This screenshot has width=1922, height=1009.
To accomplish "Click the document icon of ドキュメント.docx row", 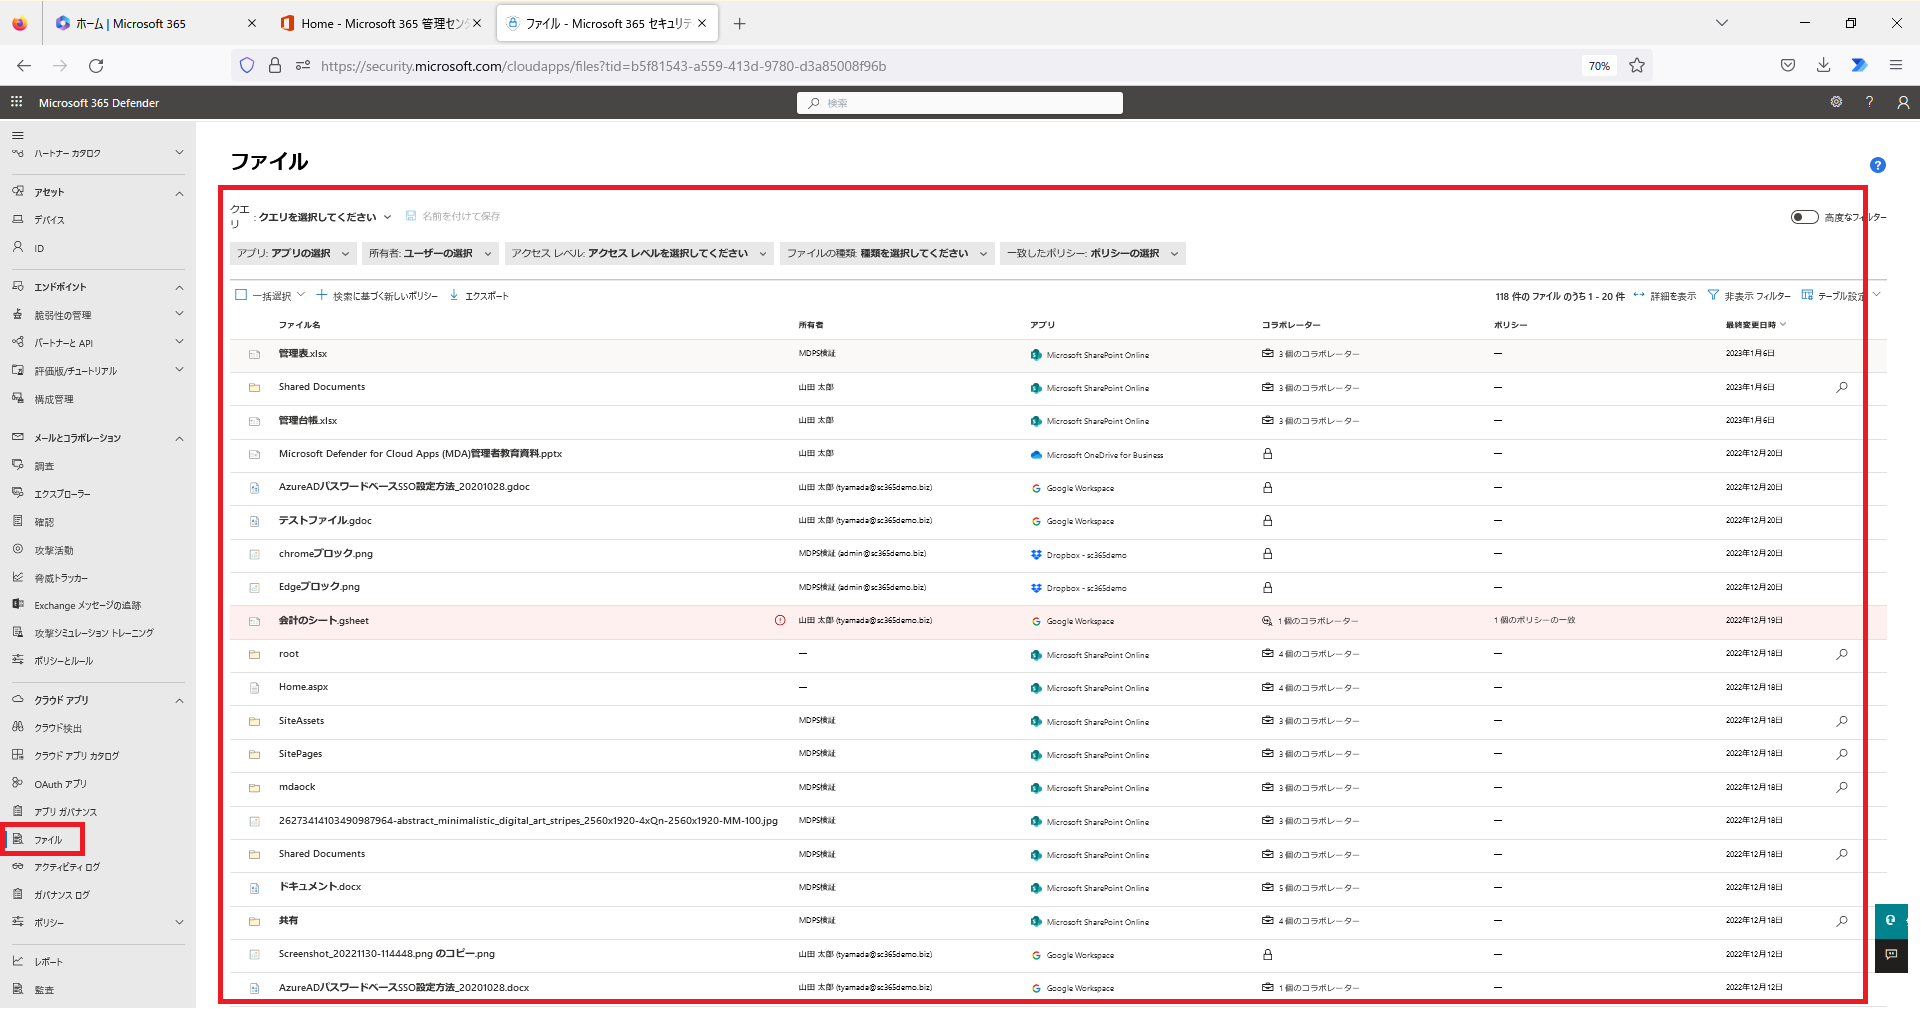I will click(x=254, y=888).
